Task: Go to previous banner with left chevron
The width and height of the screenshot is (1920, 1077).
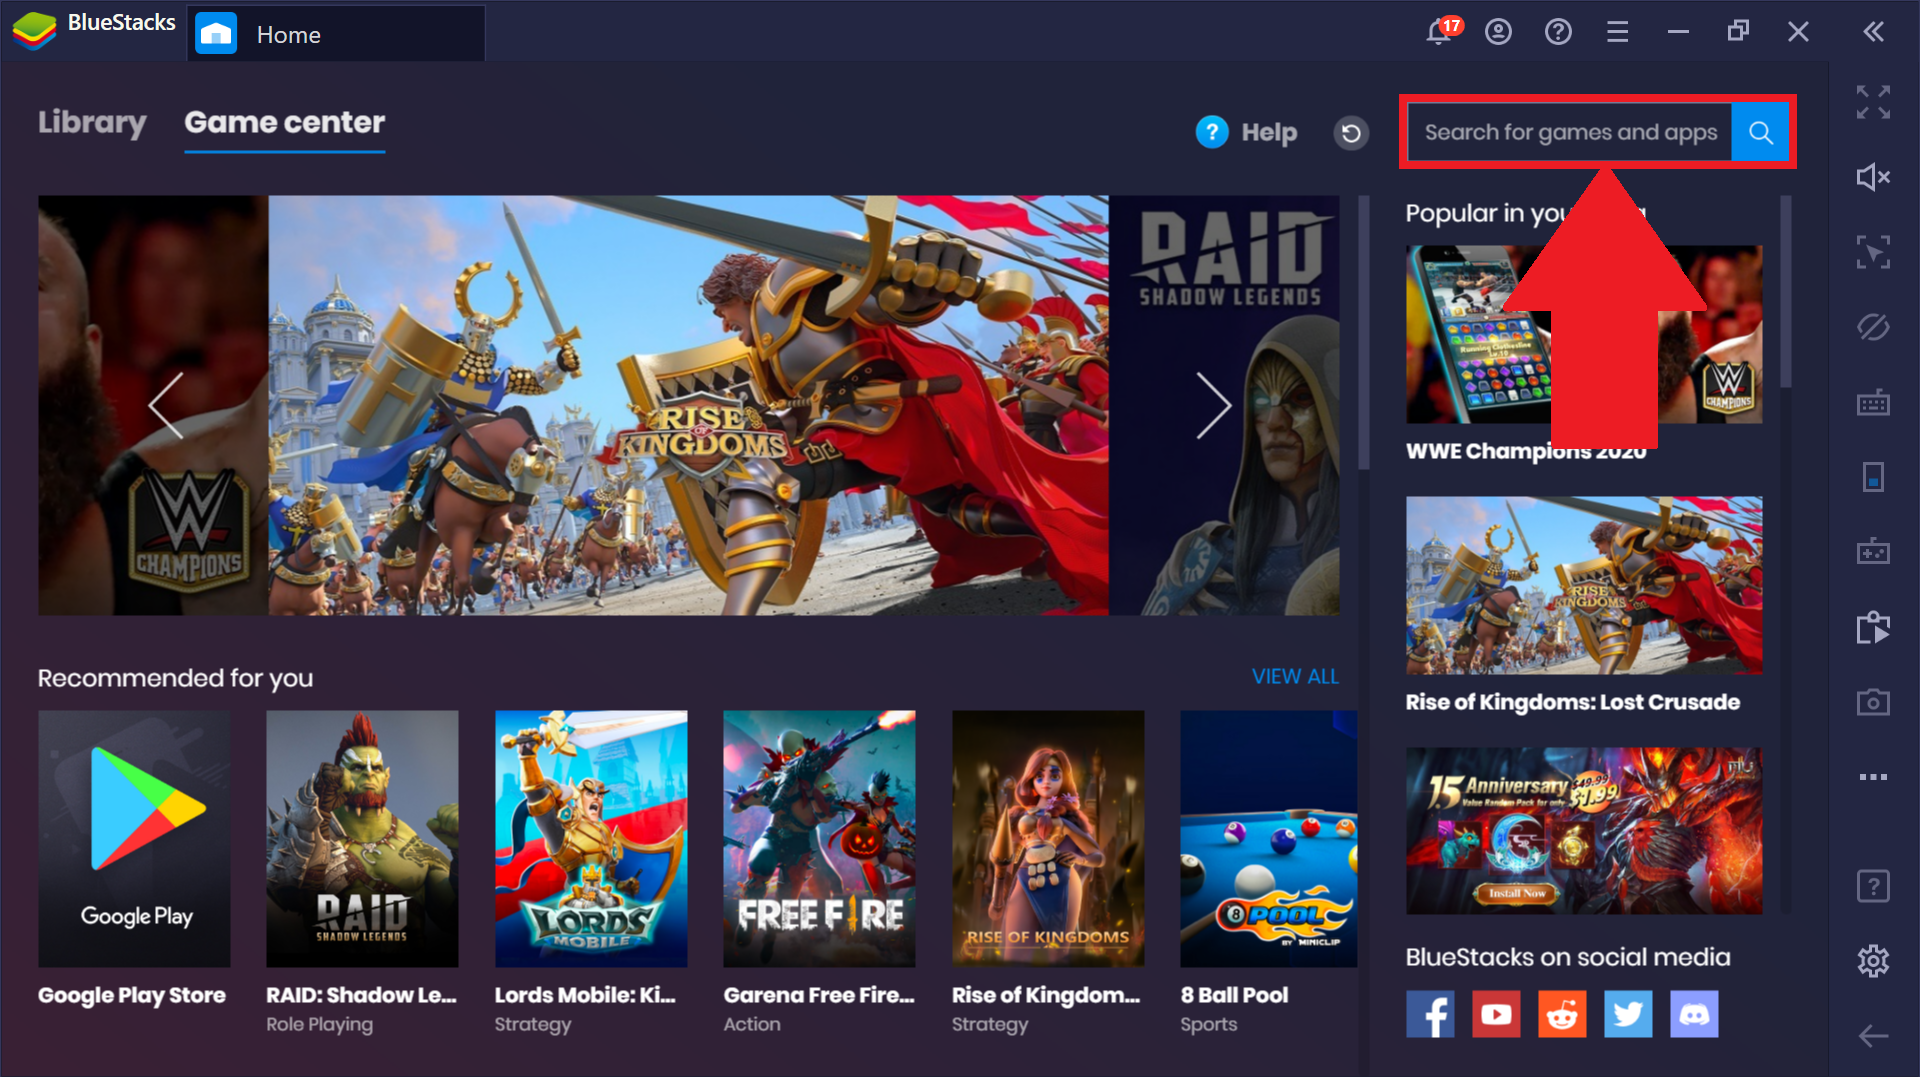Action: pos(166,405)
